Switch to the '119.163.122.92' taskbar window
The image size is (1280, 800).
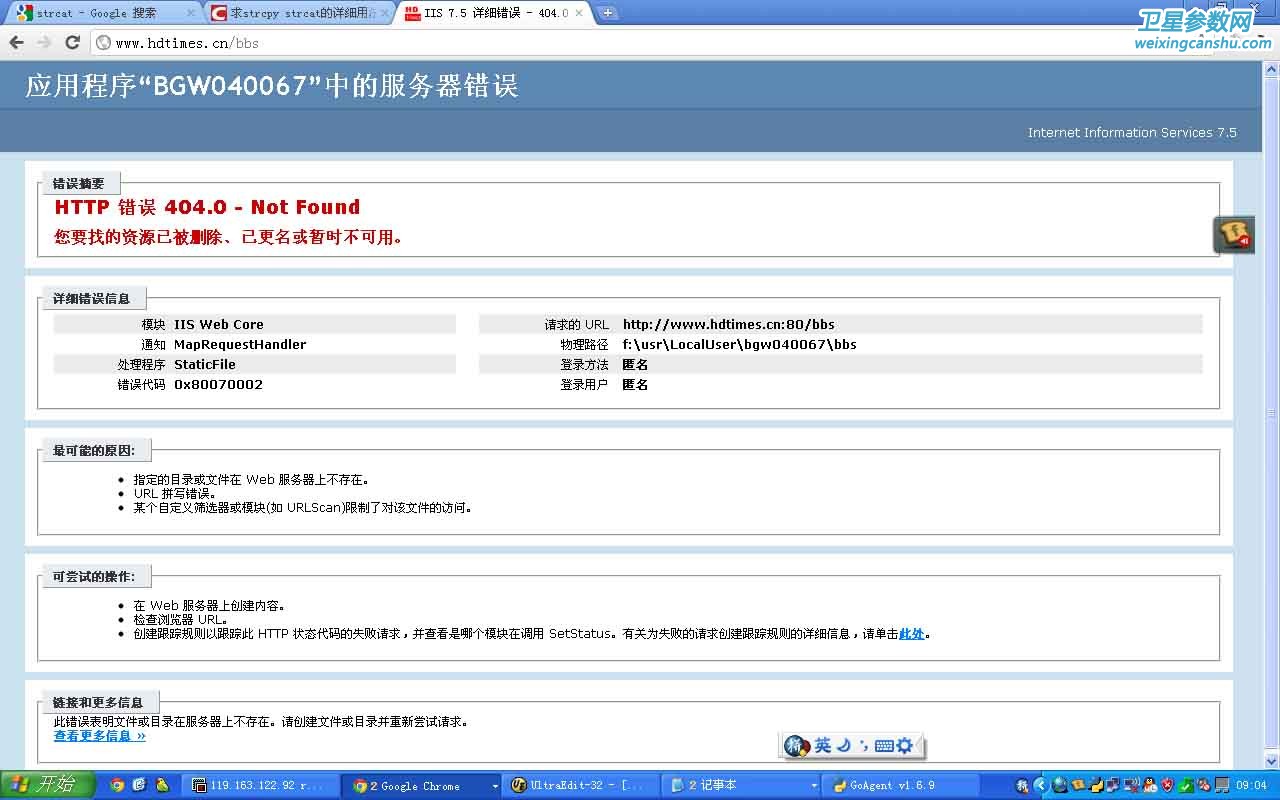tap(261, 786)
